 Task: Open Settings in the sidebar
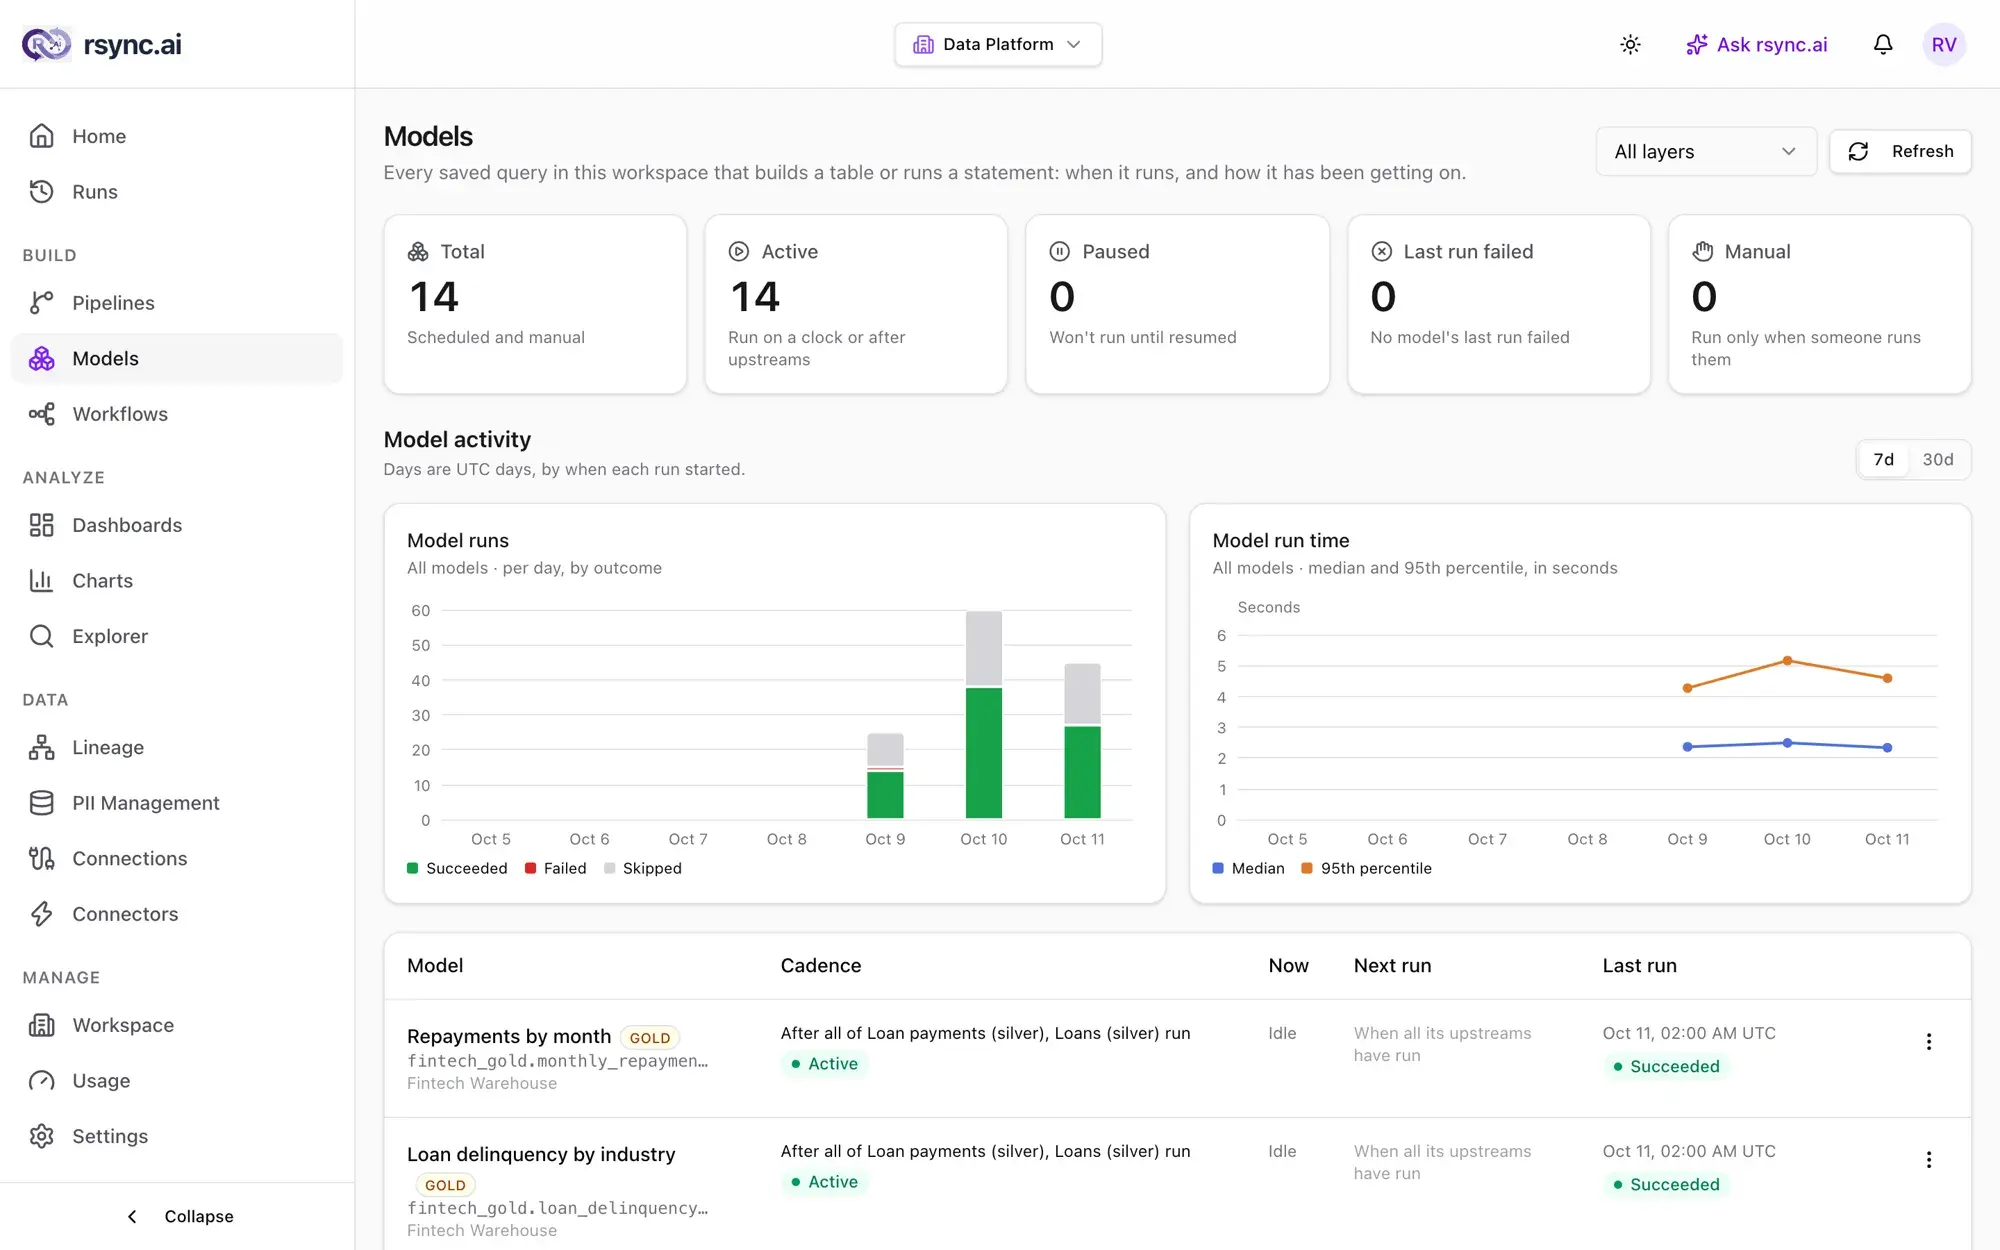pyautogui.click(x=177, y=1136)
